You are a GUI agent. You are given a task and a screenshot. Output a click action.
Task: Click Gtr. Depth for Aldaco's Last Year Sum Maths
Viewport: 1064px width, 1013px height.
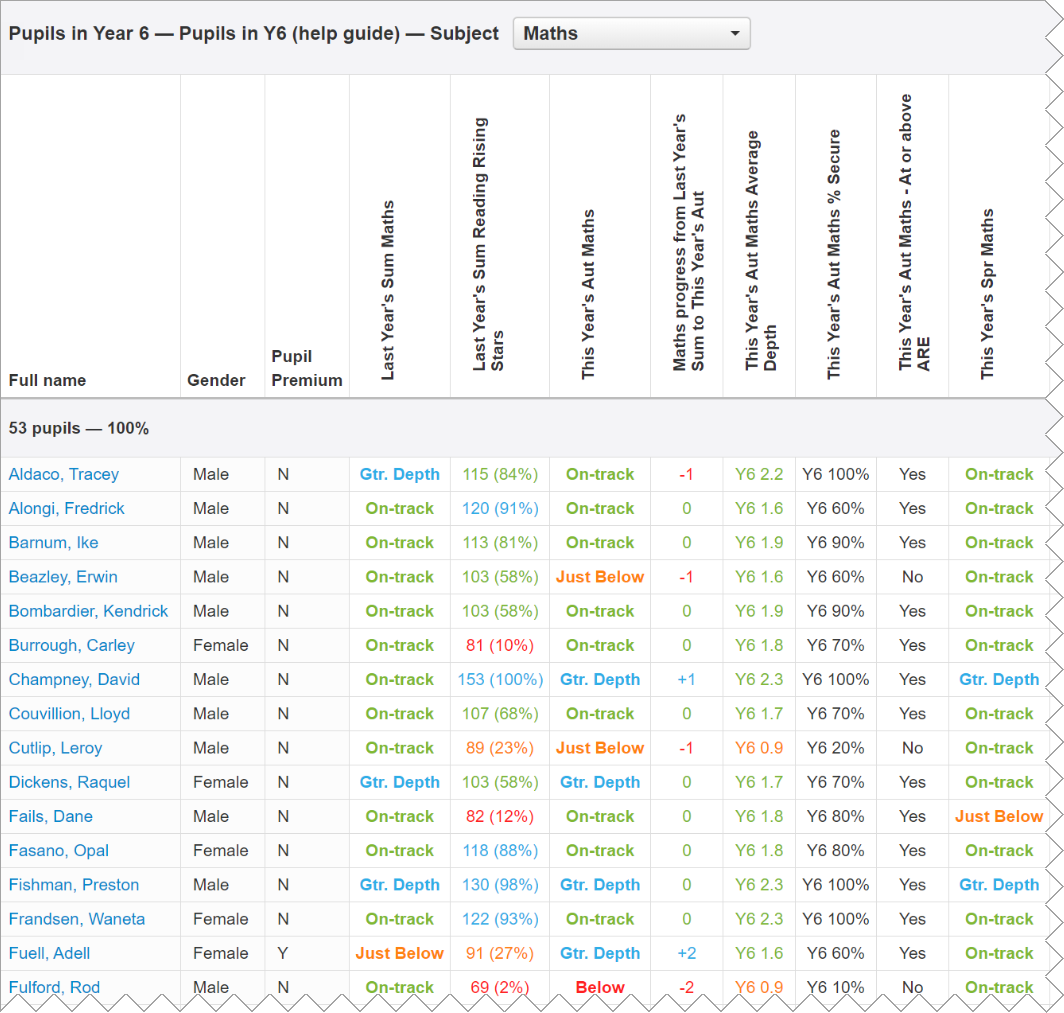400,474
